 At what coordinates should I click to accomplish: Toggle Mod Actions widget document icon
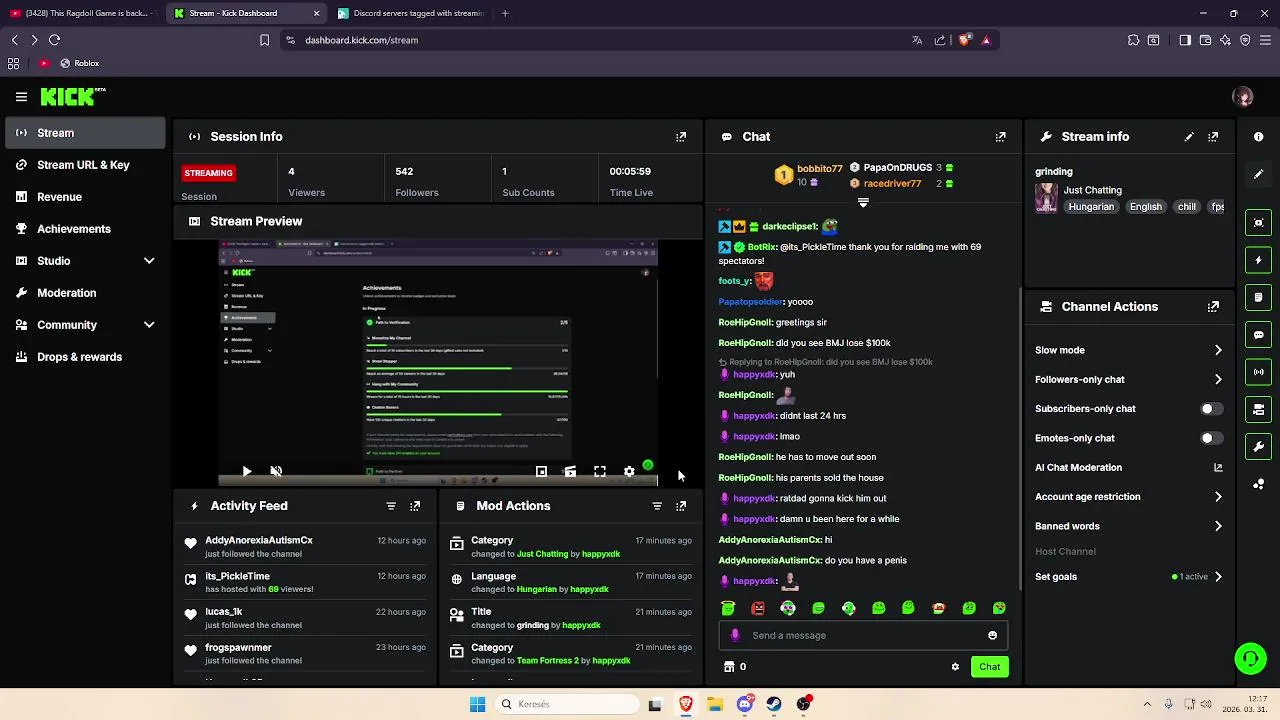click(x=1259, y=297)
